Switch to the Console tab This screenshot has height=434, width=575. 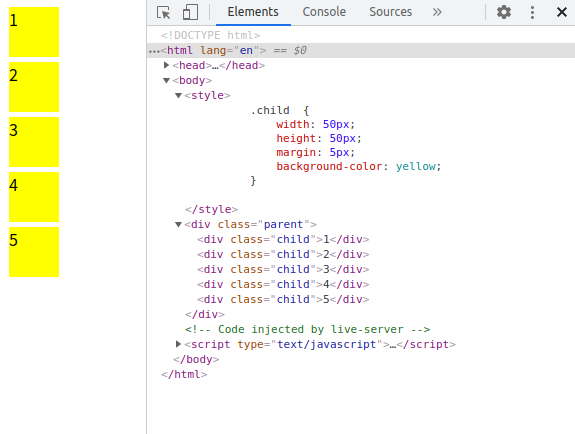324,12
